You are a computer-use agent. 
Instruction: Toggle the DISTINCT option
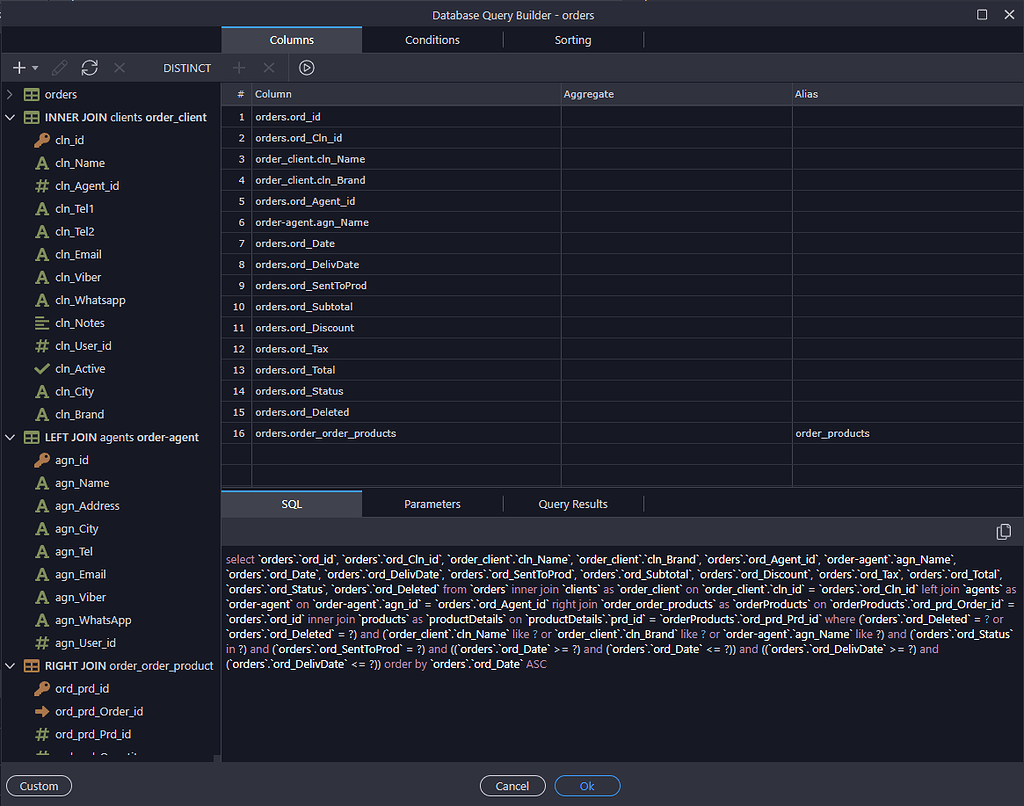pyautogui.click(x=187, y=68)
